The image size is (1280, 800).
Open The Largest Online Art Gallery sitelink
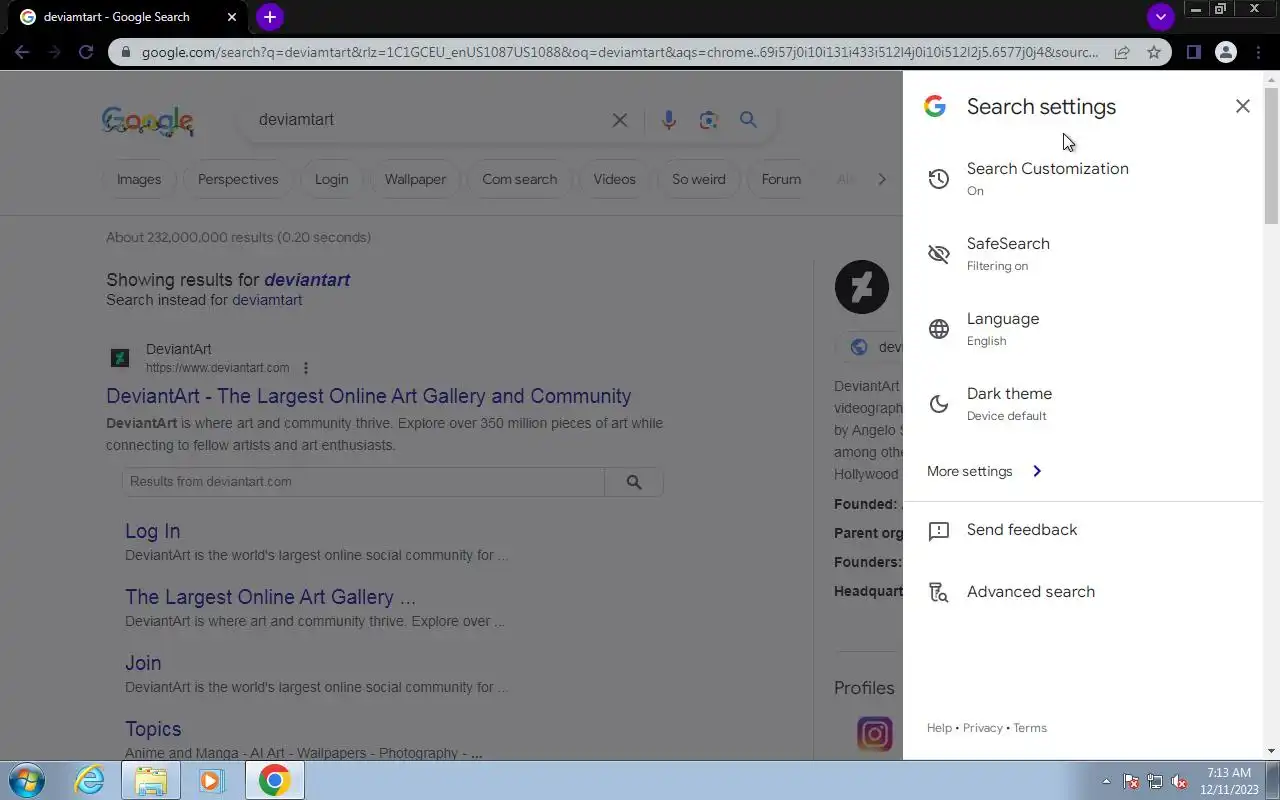click(x=270, y=597)
